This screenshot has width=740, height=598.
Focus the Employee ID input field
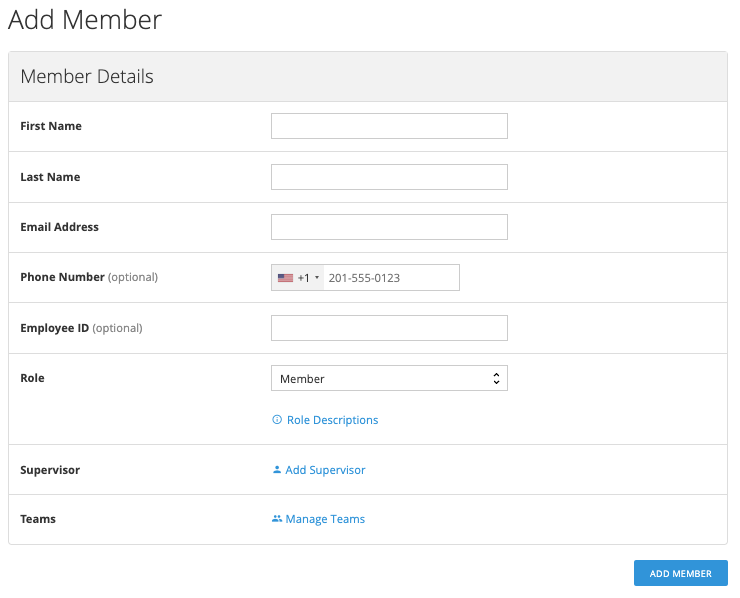click(389, 328)
